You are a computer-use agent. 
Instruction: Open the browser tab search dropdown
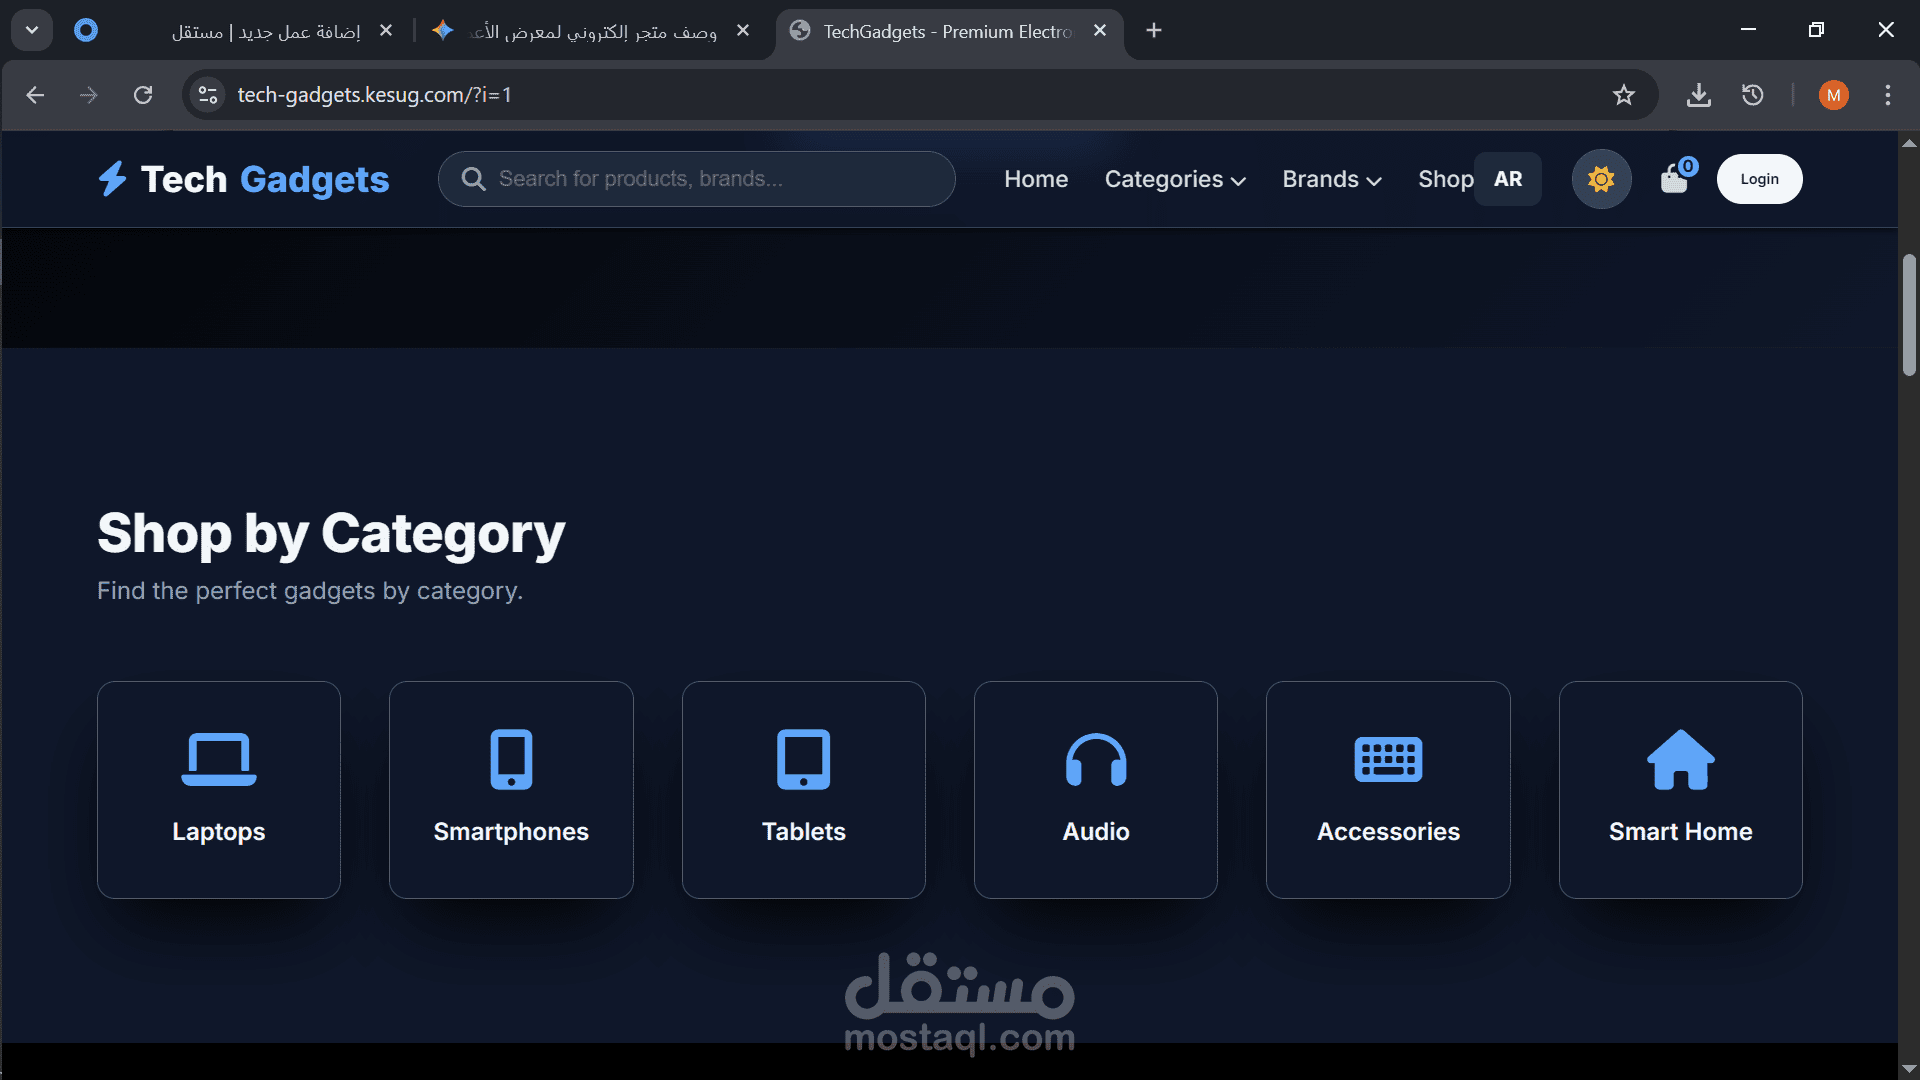pos(32,30)
